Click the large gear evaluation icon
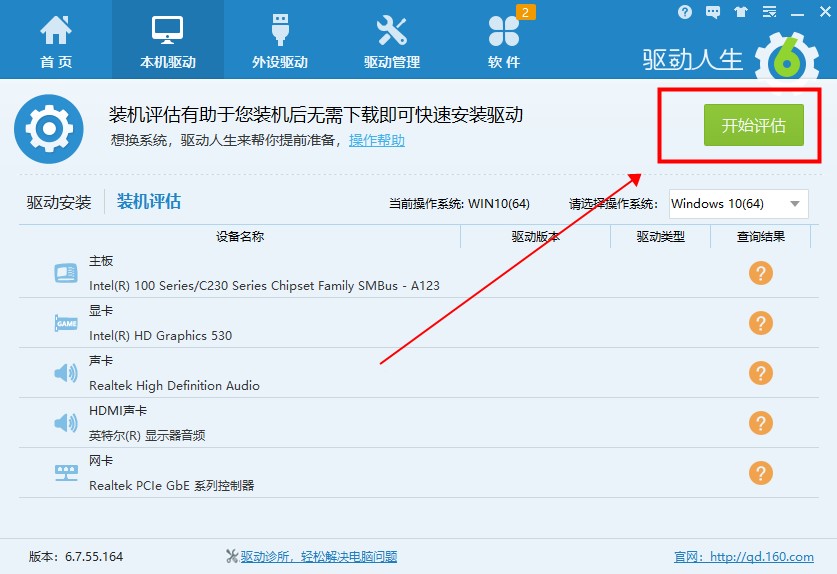The height and width of the screenshot is (574, 837). pyautogui.click(x=49, y=129)
